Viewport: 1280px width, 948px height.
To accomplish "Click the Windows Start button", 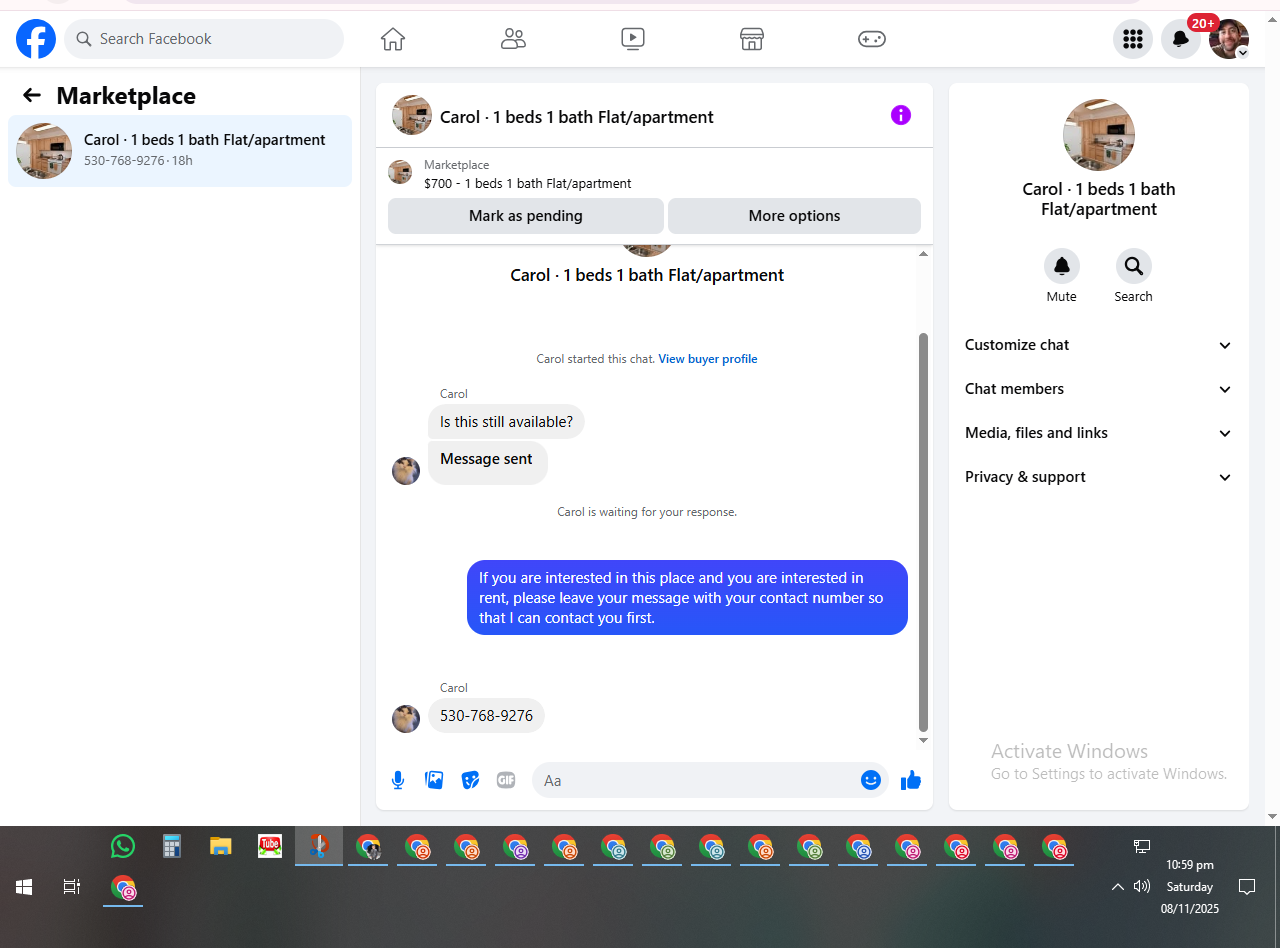I will click(x=24, y=887).
